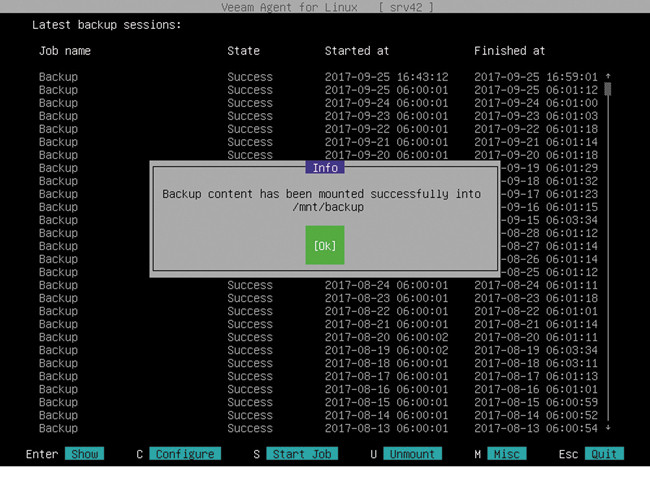Click finished time 2017-08-19 06:03:34
The width and height of the screenshot is (650, 488).
pos(536,350)
